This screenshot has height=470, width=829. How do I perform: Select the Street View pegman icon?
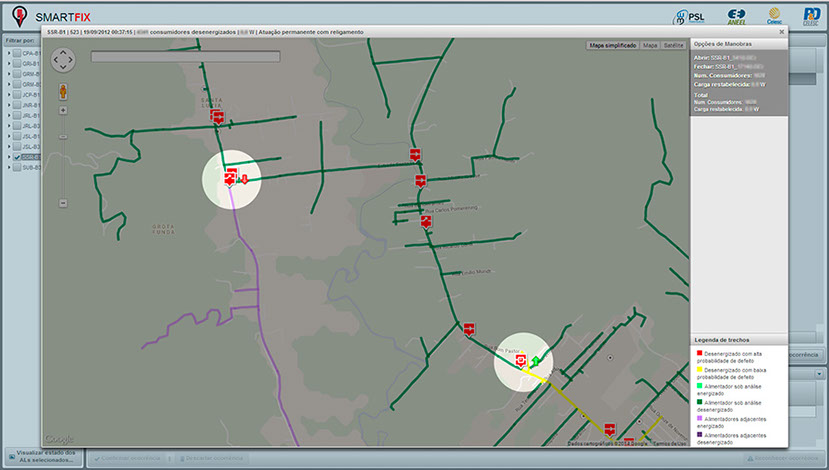63,90
